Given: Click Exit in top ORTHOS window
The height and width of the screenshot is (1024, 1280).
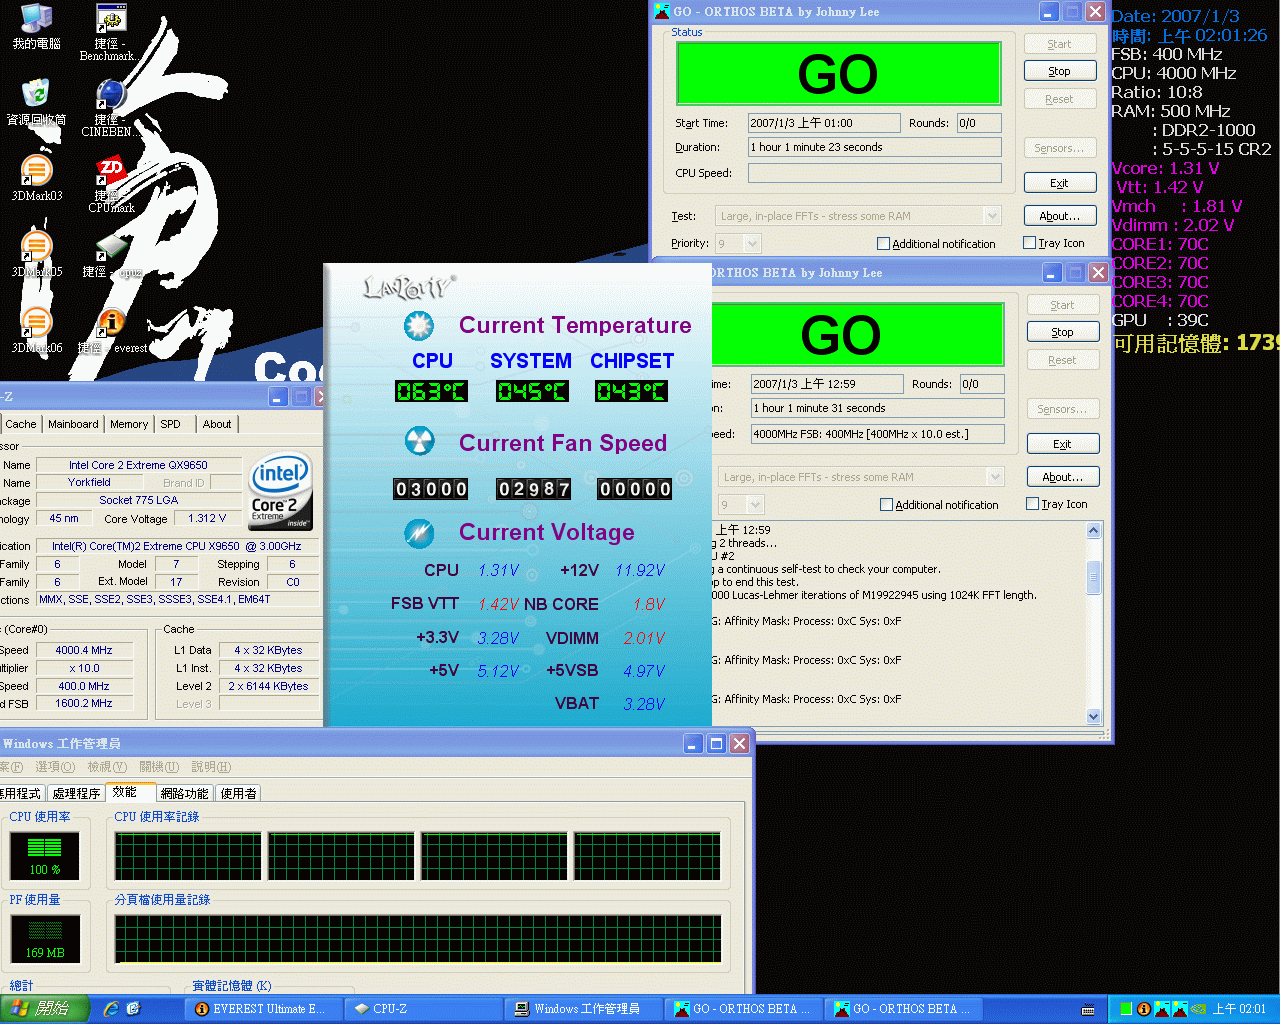Looking at the screenshot, I should point(1060,183).
